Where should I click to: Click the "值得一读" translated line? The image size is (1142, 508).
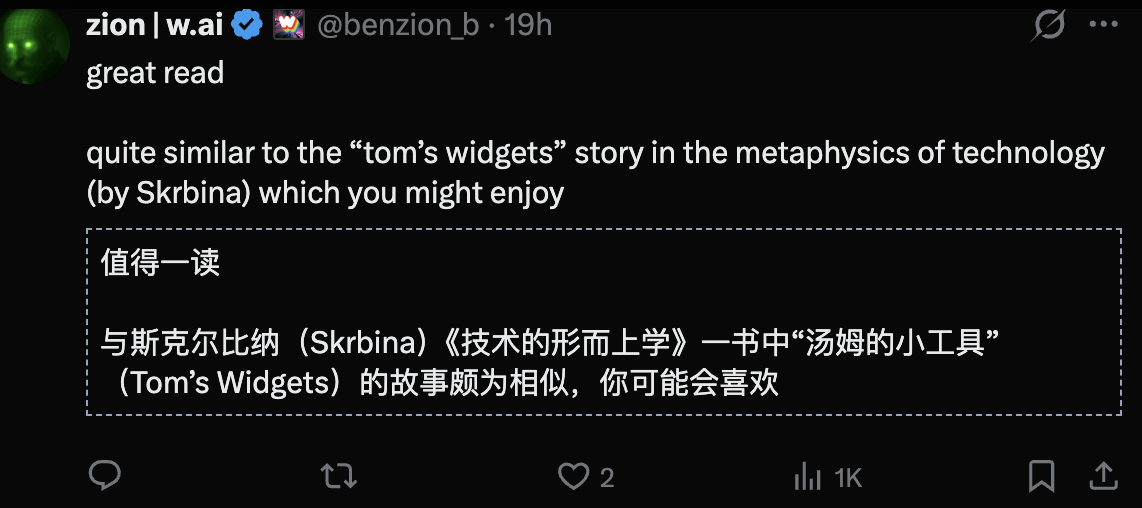coord(160,263)
